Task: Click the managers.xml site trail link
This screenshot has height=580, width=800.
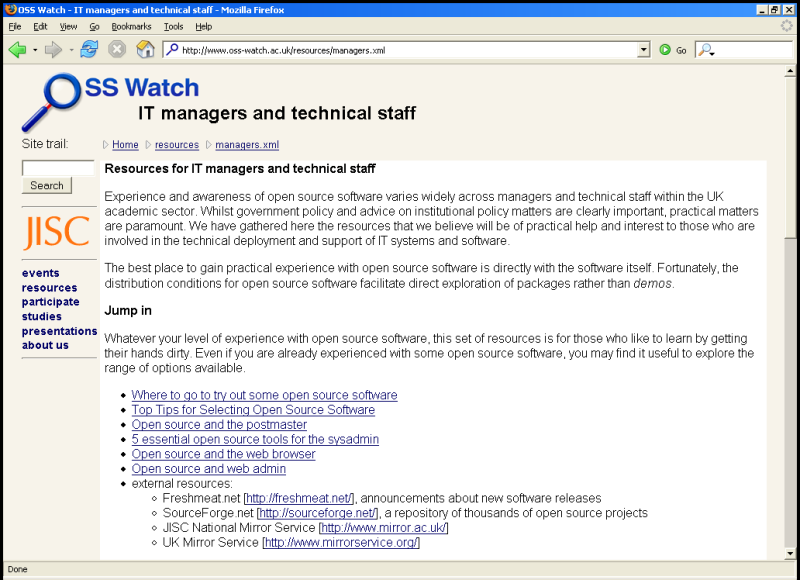Action: click(x=247, y=145)
